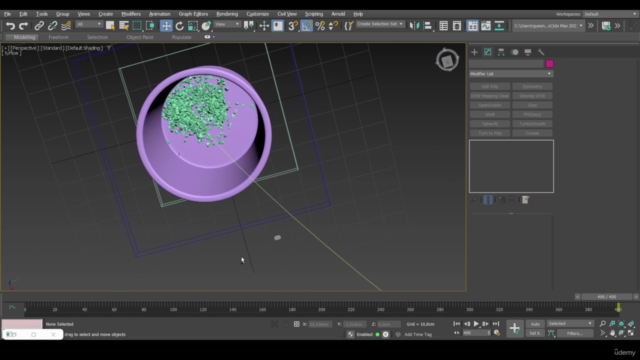This screenshot has width=640, height=360.
Task: Toggle the Layer Explorer
Action: pos(457,26)
